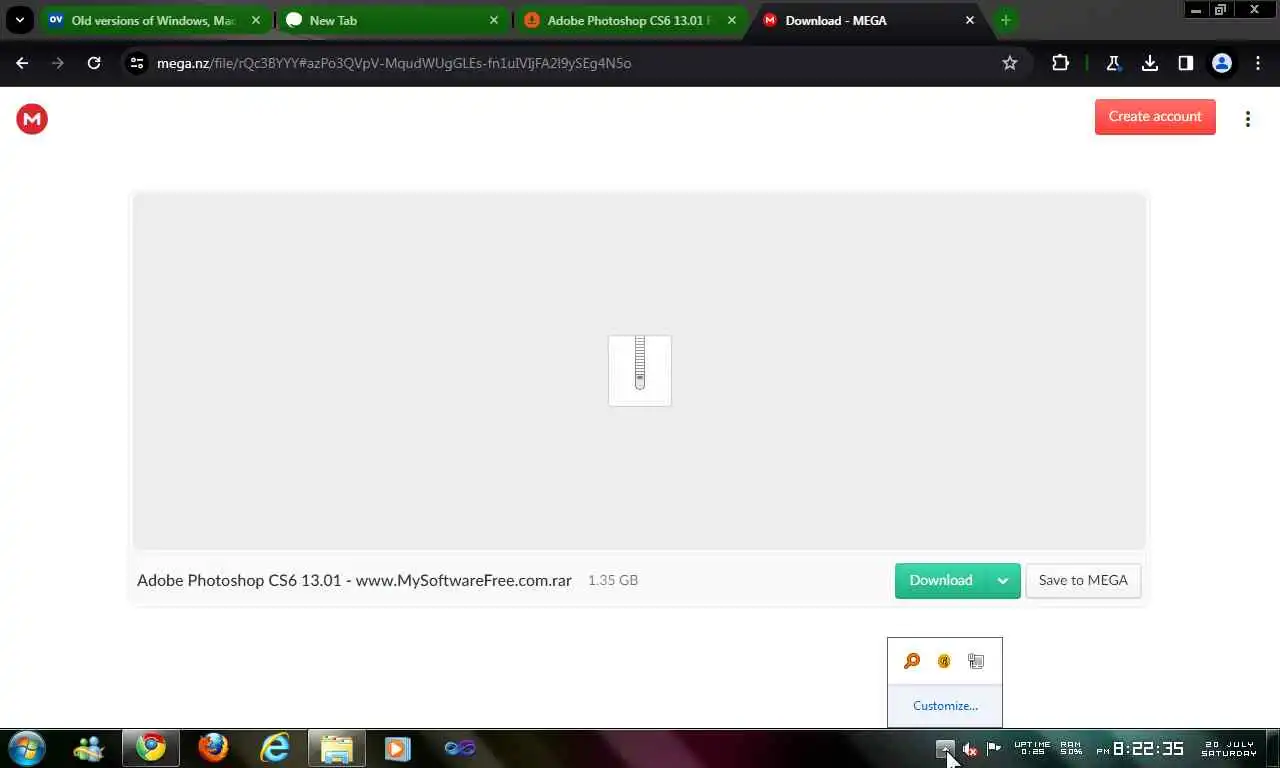Image resolution: width=1280 pixels, height=768 pixels.
Task: Open the Chrome extensions puzzle icon
Action: (x=1060, y=63)
